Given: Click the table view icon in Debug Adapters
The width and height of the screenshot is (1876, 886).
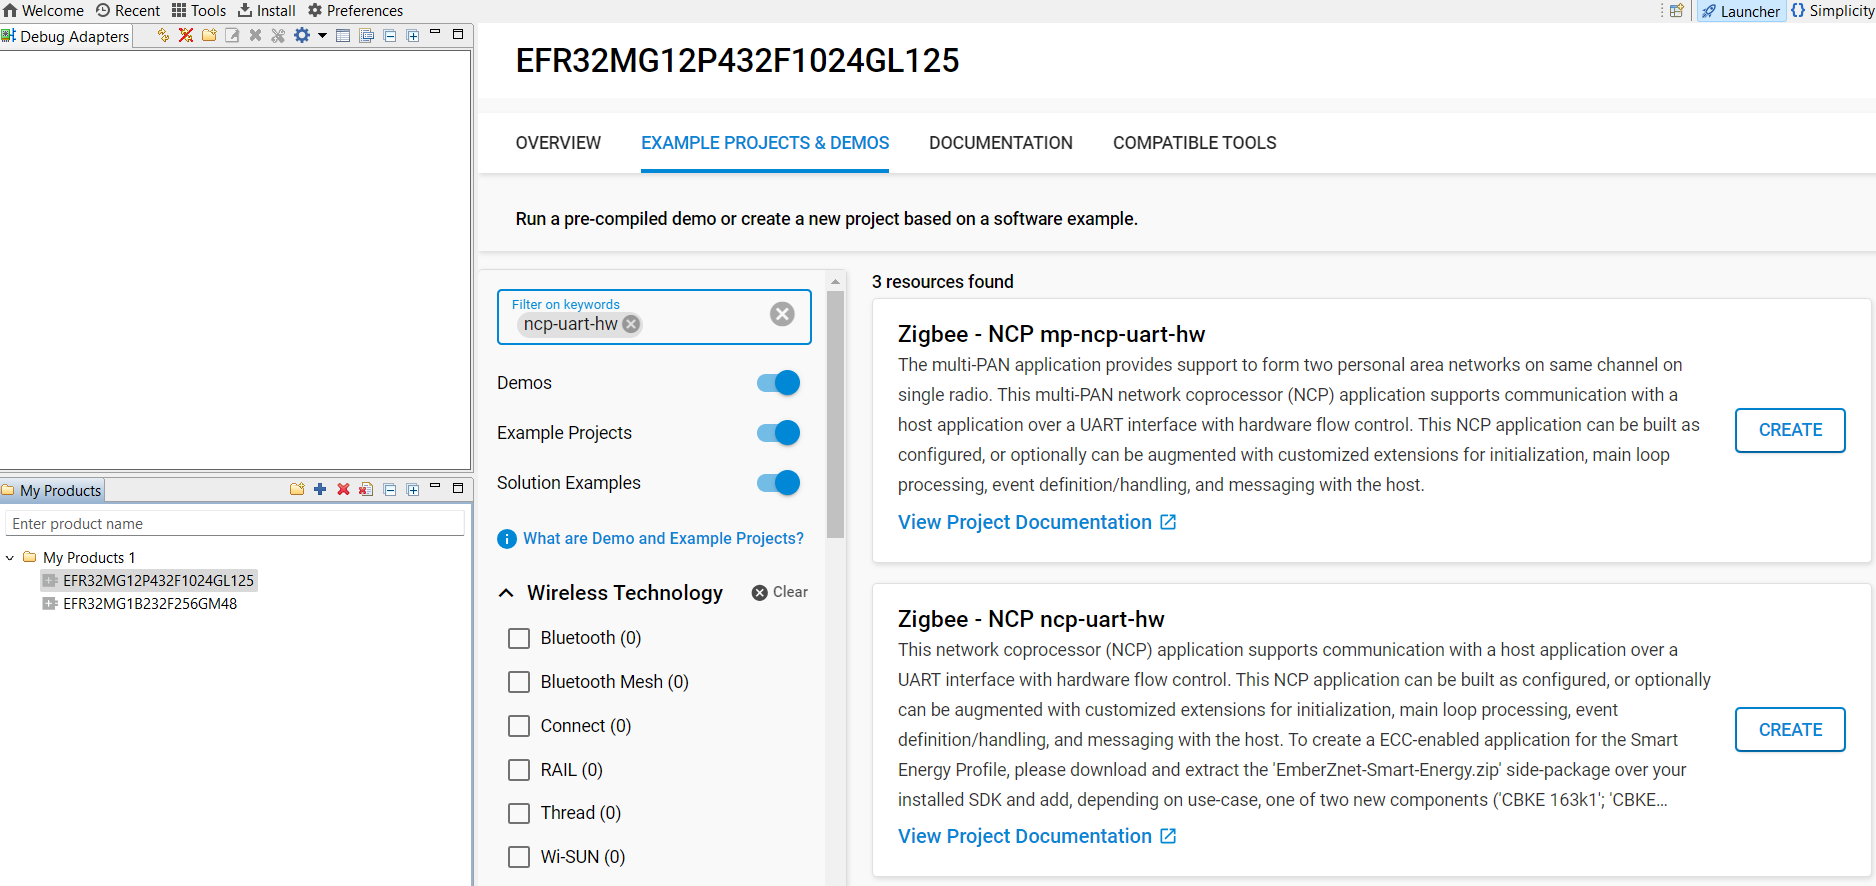Looking at the screenshot, I should (343, 35).
